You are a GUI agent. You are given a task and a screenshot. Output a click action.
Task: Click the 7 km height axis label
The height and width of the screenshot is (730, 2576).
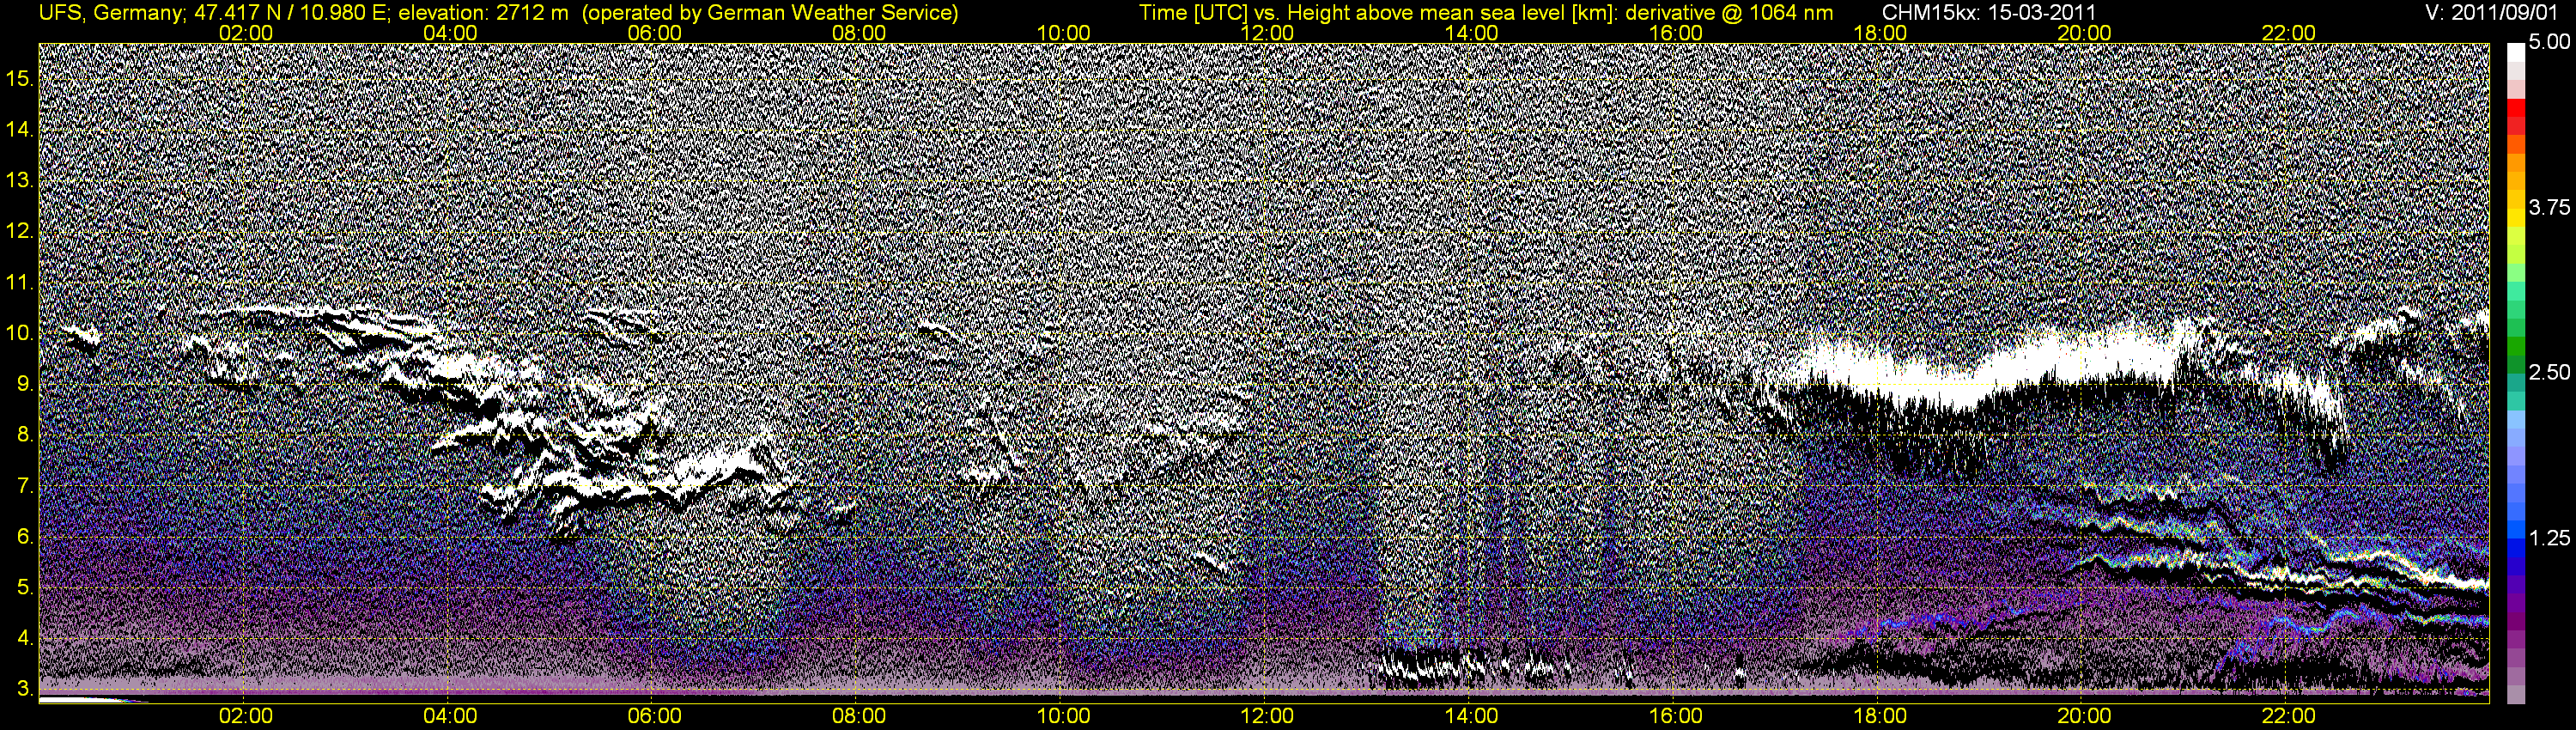25,486
